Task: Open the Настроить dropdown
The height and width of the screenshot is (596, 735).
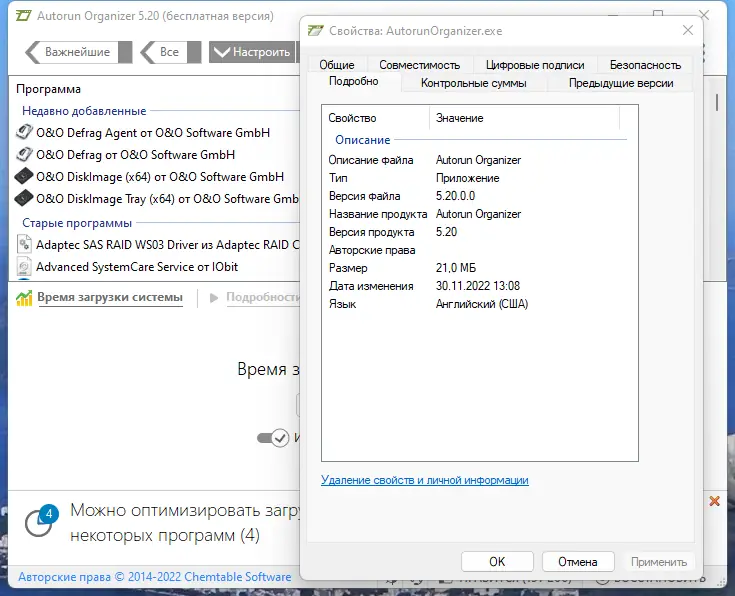Action: 253,52
